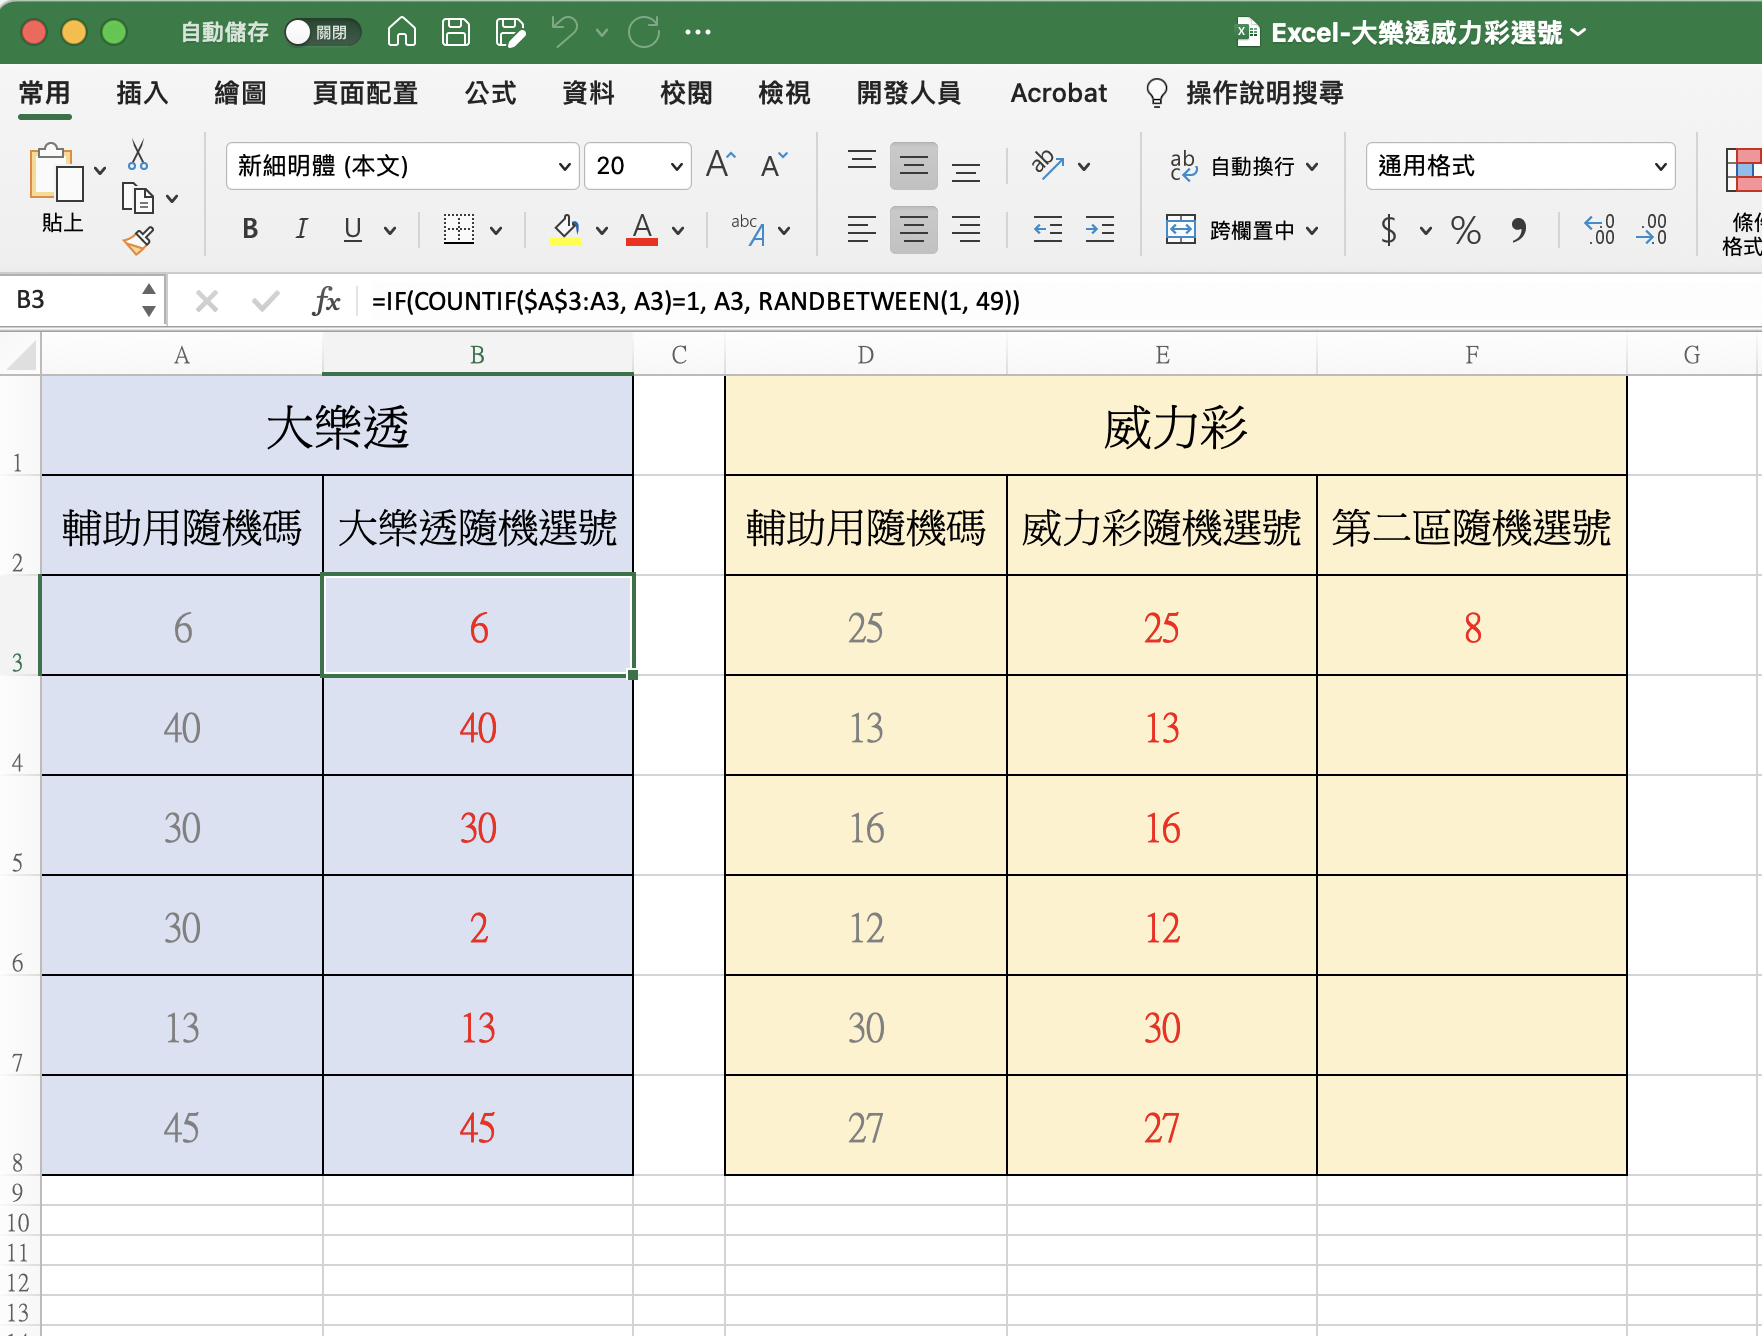This screenshot has width=1762, height=1336.
Task: Toggle Bold formatting
Action: pyautogui.click(x=250, y=229)
